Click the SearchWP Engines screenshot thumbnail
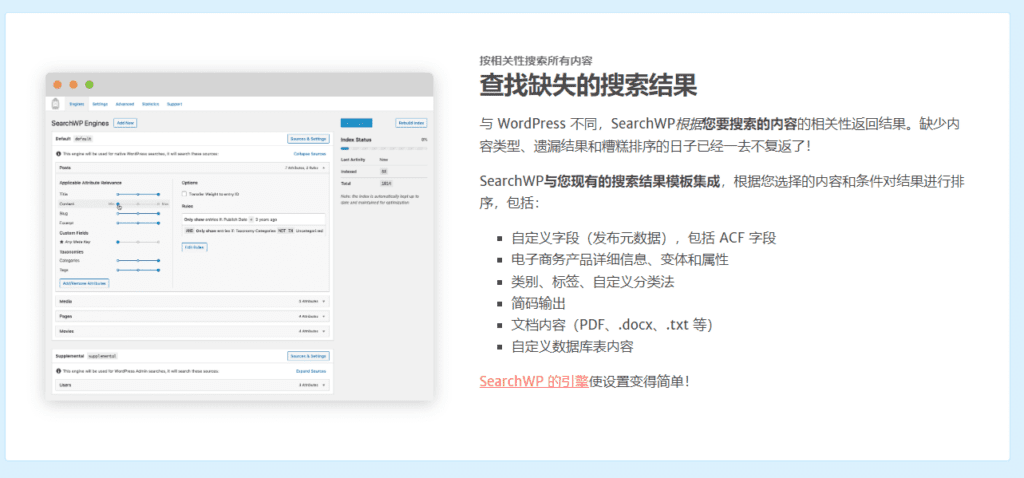1024x478 pixels. 239,236
